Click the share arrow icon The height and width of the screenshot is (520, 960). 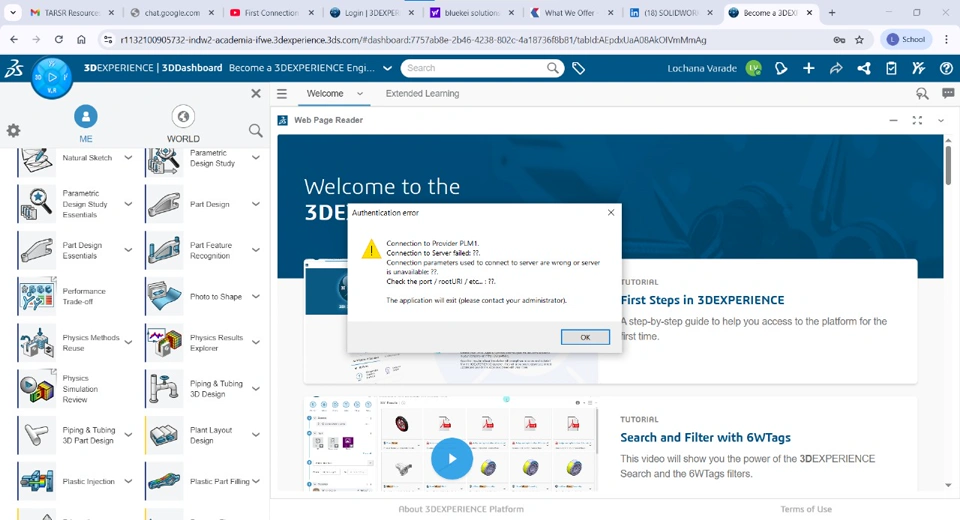click(836, 69)
